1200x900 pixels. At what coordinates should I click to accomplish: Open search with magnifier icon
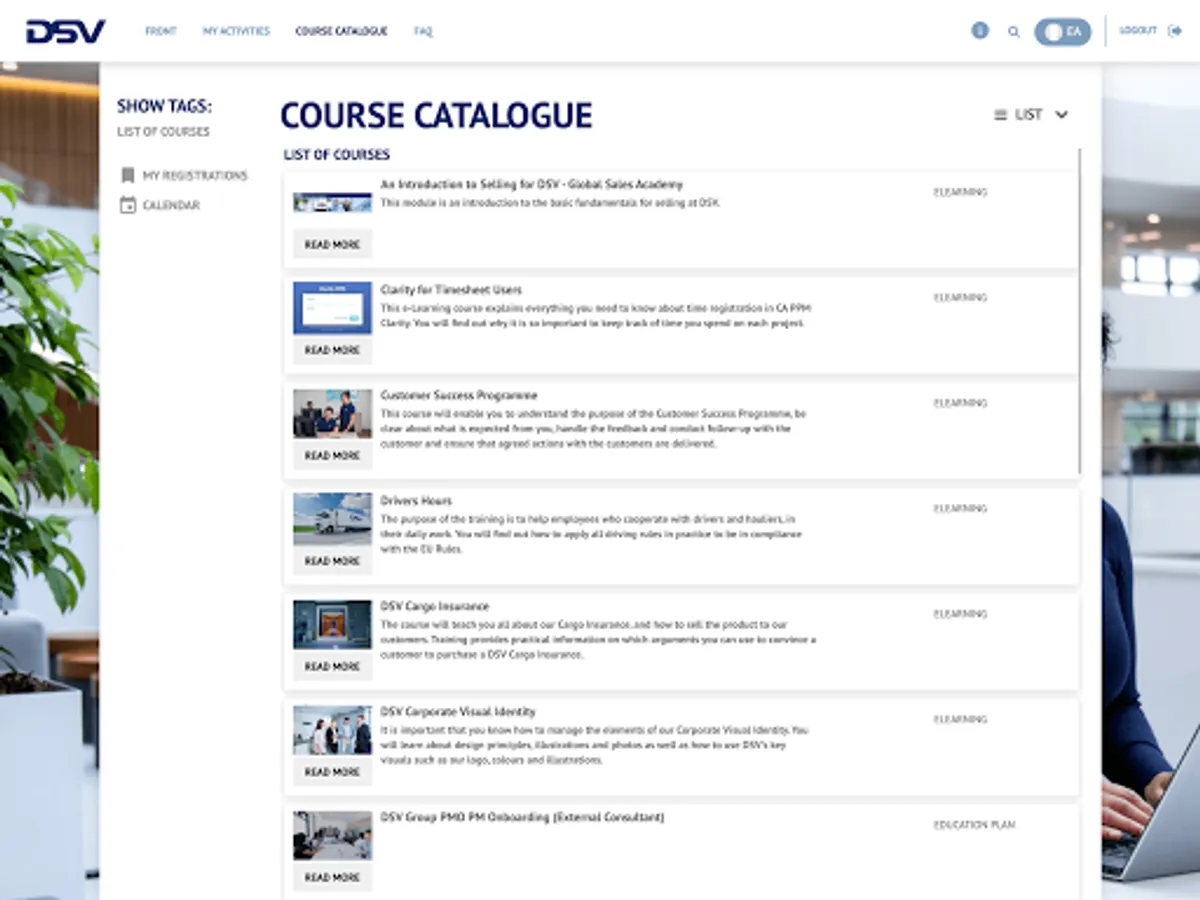[x=1014, y=32]
